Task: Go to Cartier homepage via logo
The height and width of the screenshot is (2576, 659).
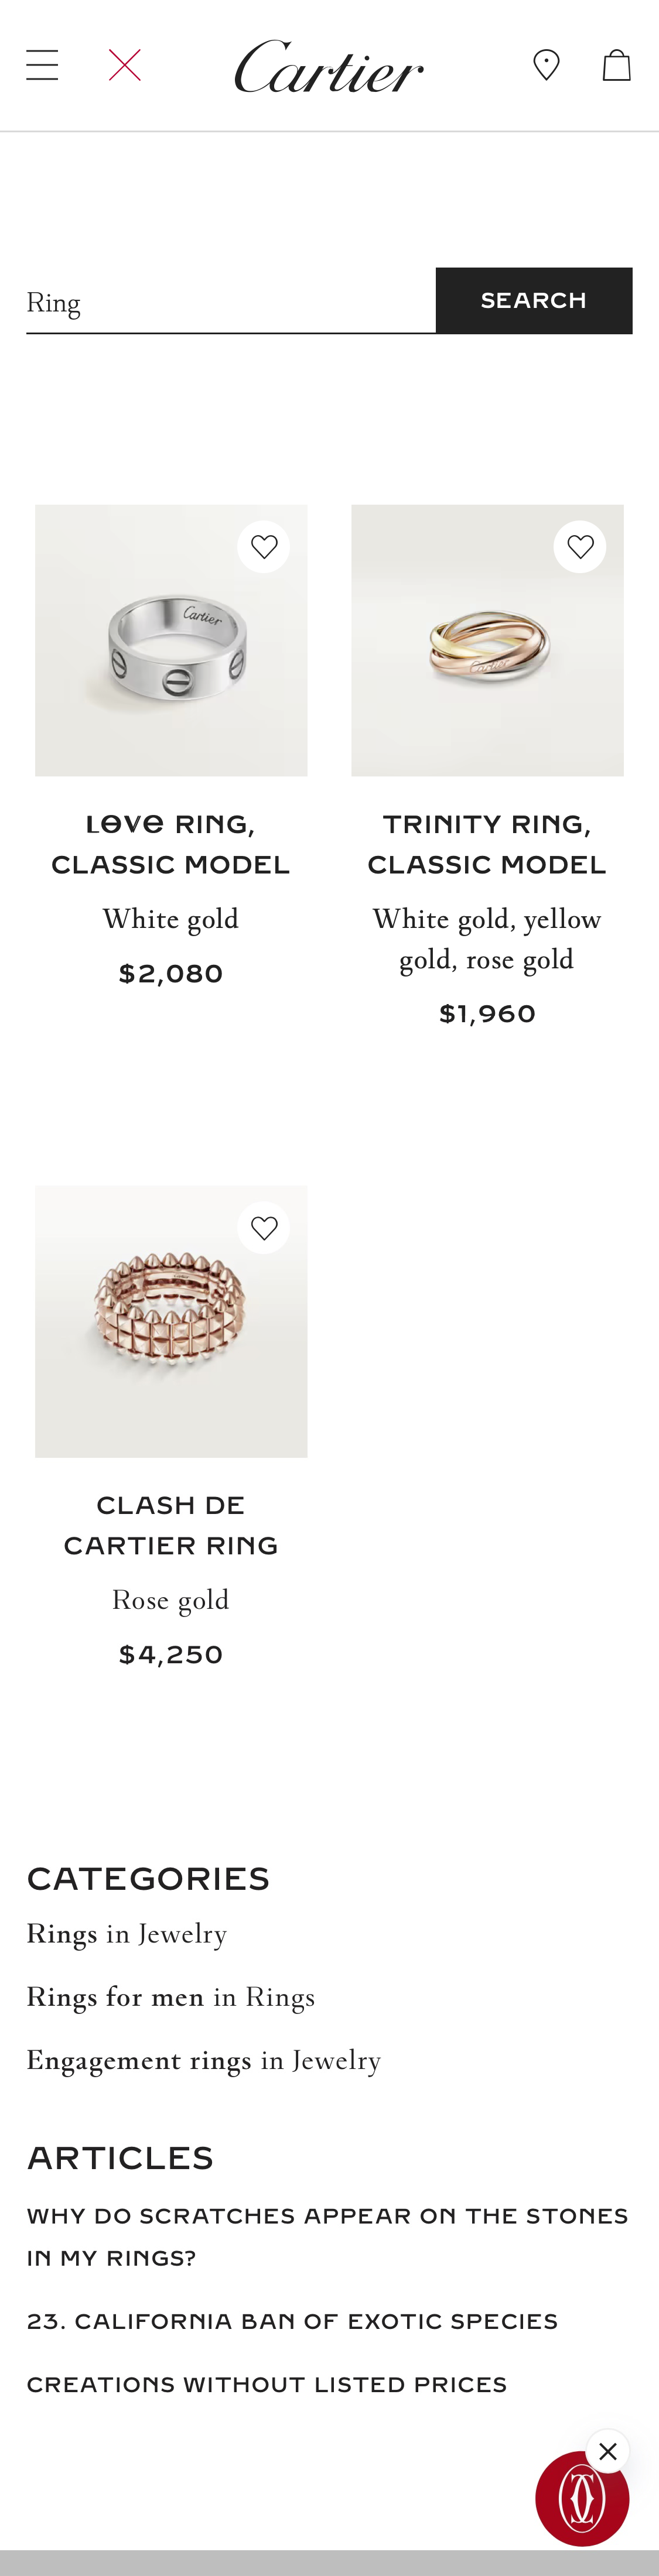Action: (x=329, y=67)
